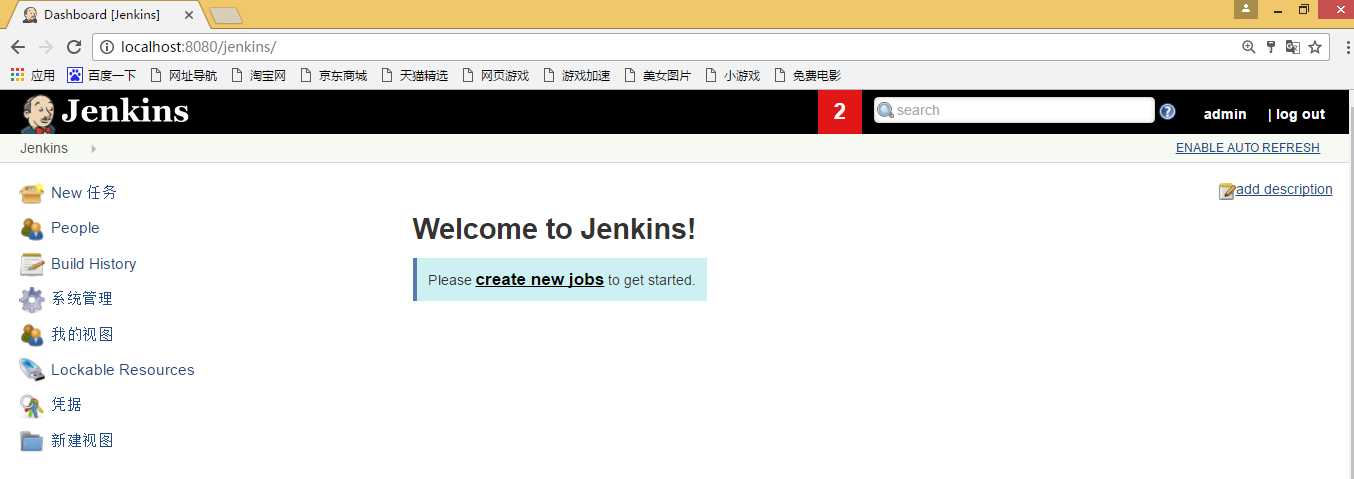Click the admin user link

(1225, 114)
